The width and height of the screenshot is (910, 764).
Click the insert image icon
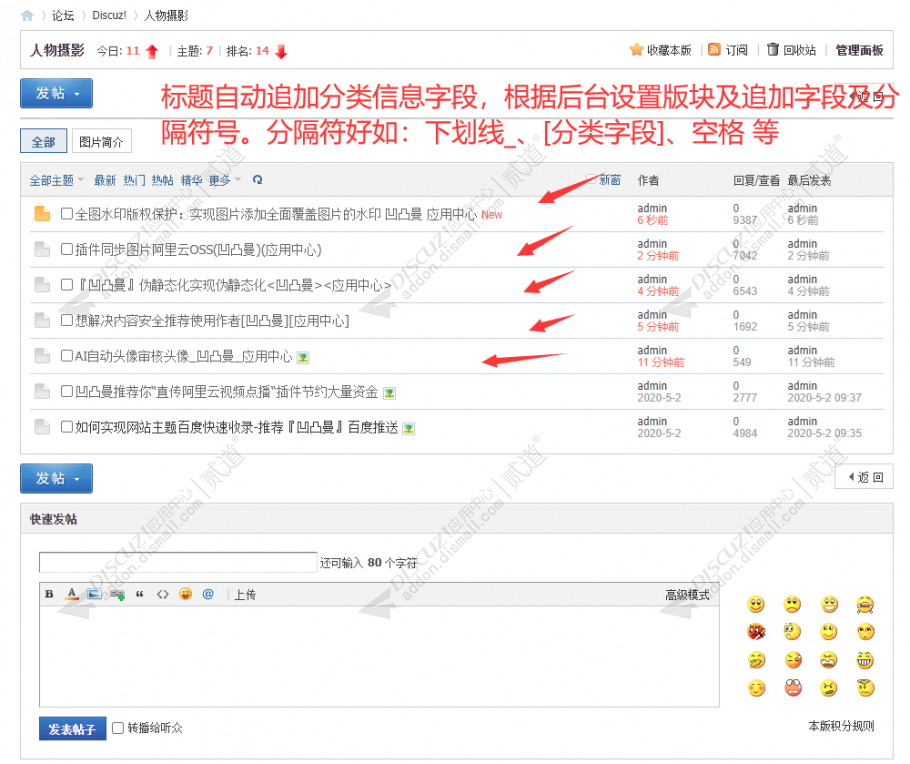click(x=93, y=594)
